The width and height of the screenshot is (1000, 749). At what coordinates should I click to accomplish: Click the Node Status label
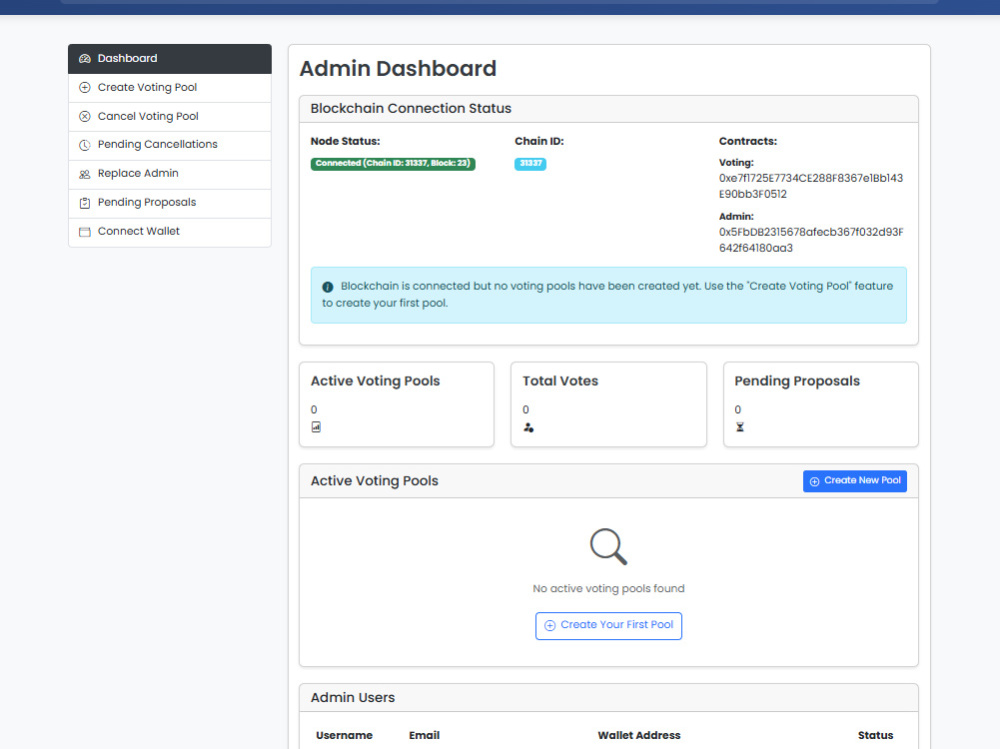pos(345,141)
